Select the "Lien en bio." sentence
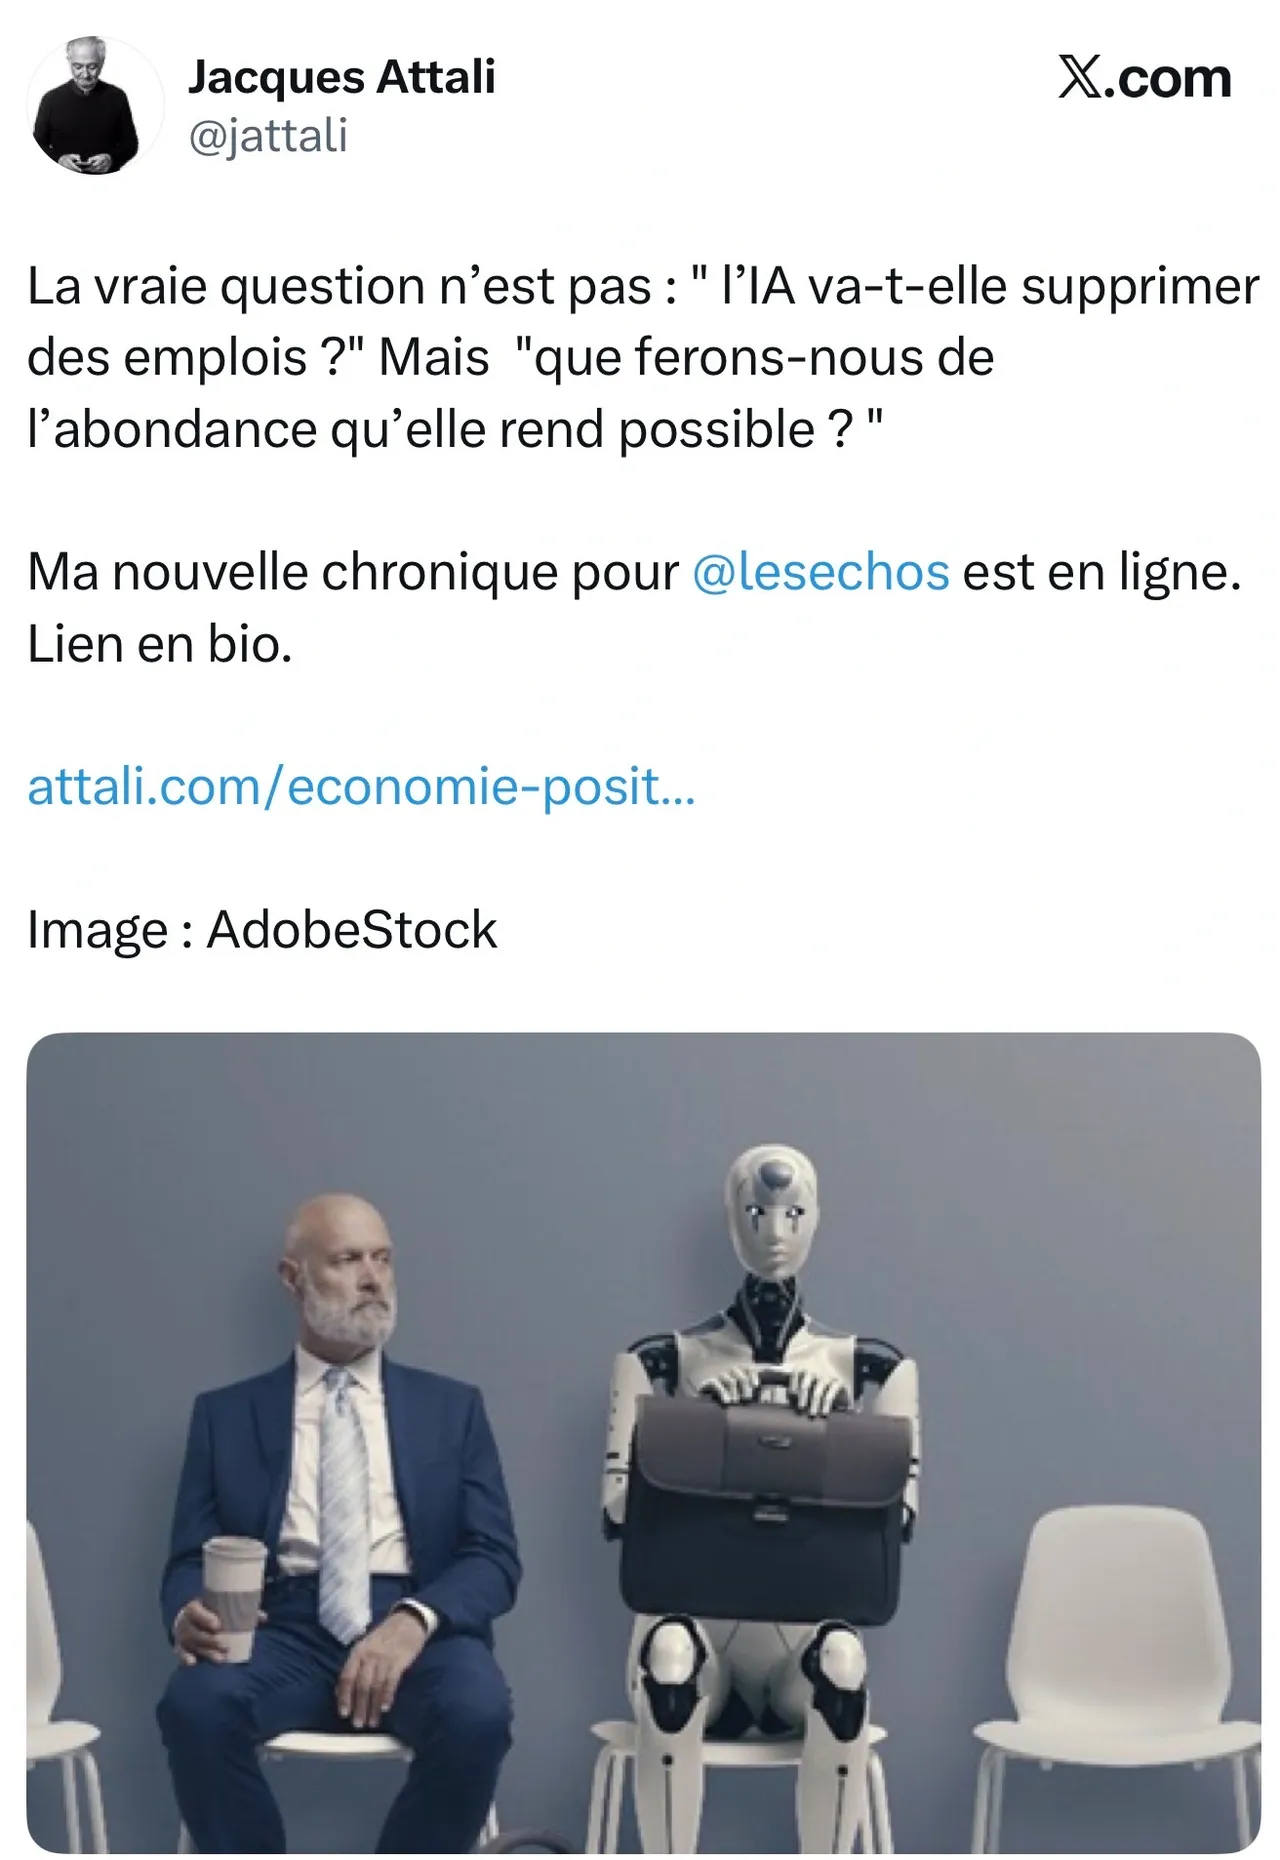 [x=160, y=644]
